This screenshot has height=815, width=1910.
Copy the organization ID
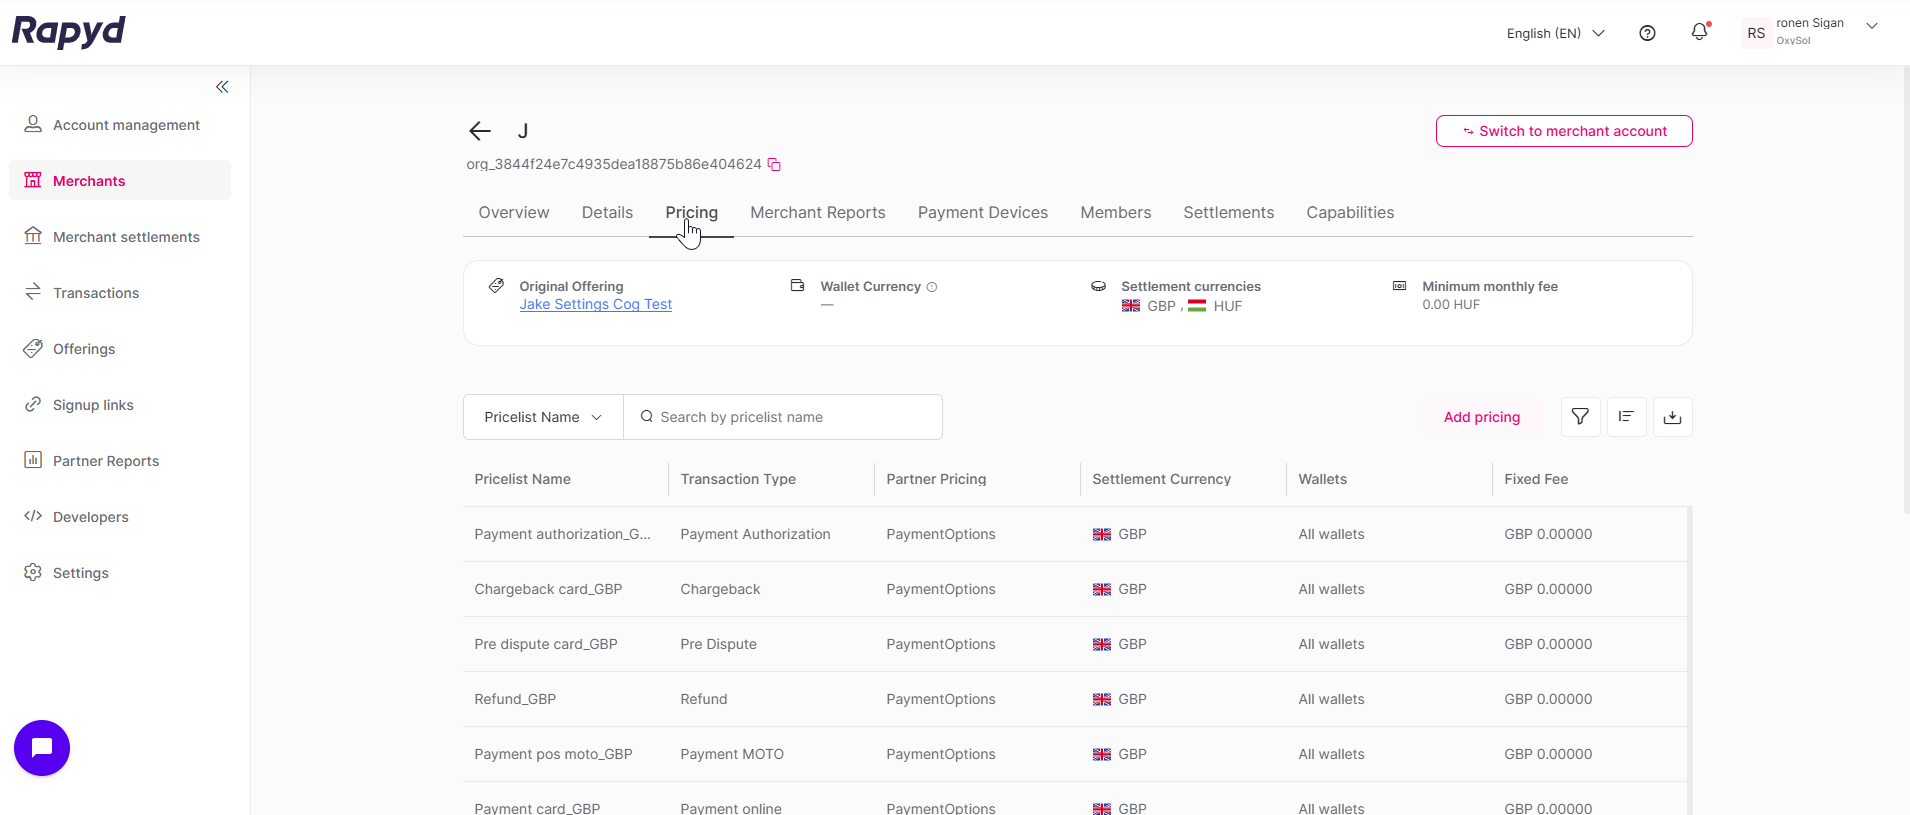pos(774,164)
